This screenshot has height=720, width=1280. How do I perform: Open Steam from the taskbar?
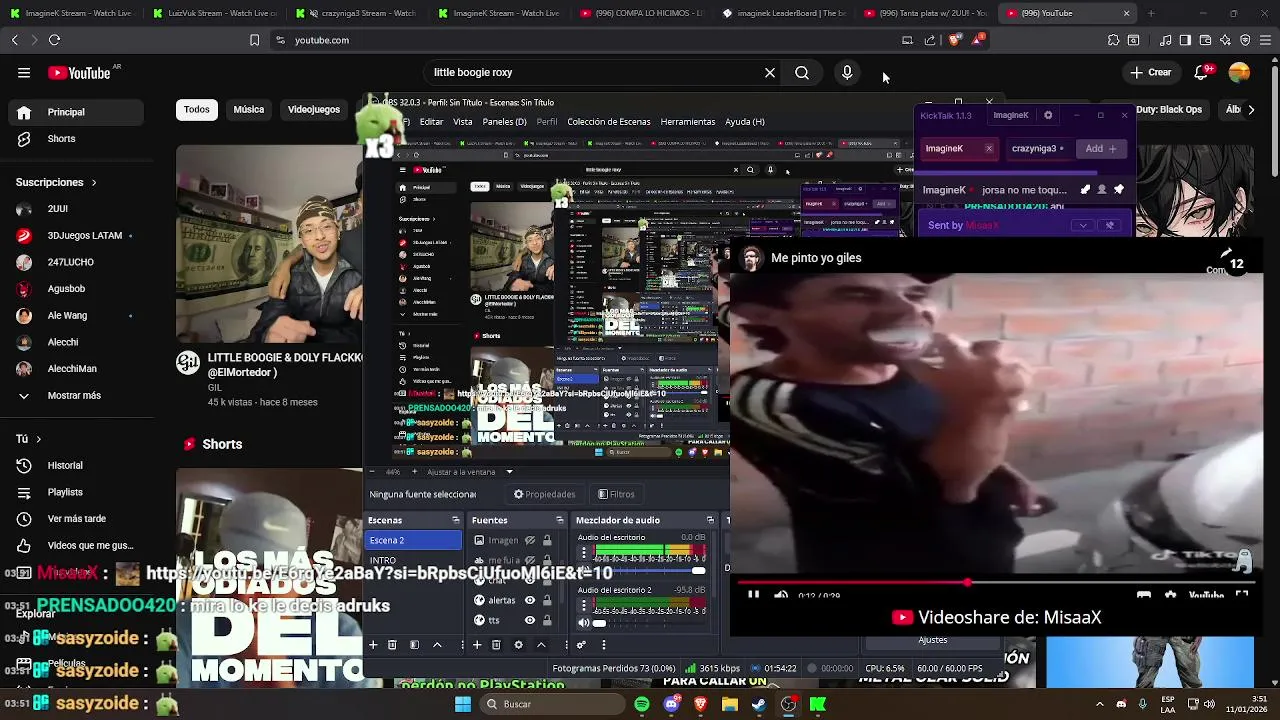coord(759,704)
